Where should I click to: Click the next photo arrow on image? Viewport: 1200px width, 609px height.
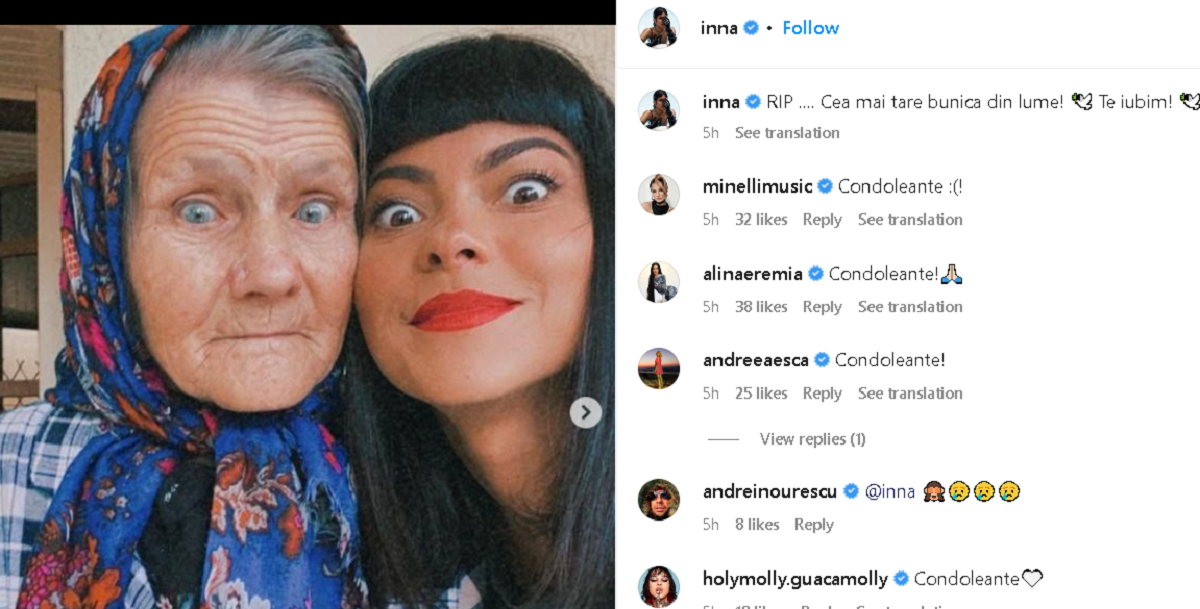[x=586, y=412]
